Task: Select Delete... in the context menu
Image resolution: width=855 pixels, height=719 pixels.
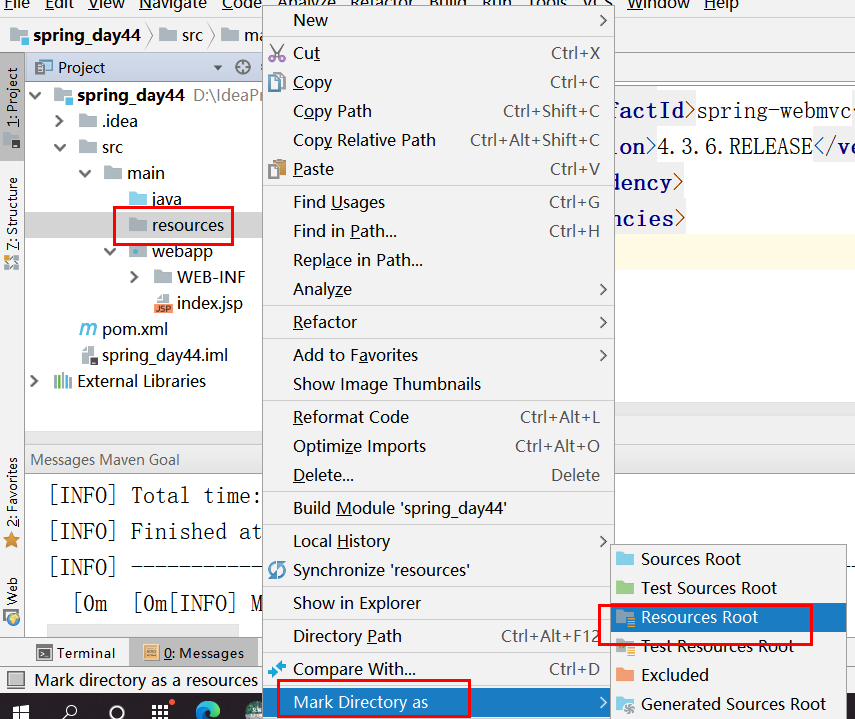Action: tap(438, 475)
